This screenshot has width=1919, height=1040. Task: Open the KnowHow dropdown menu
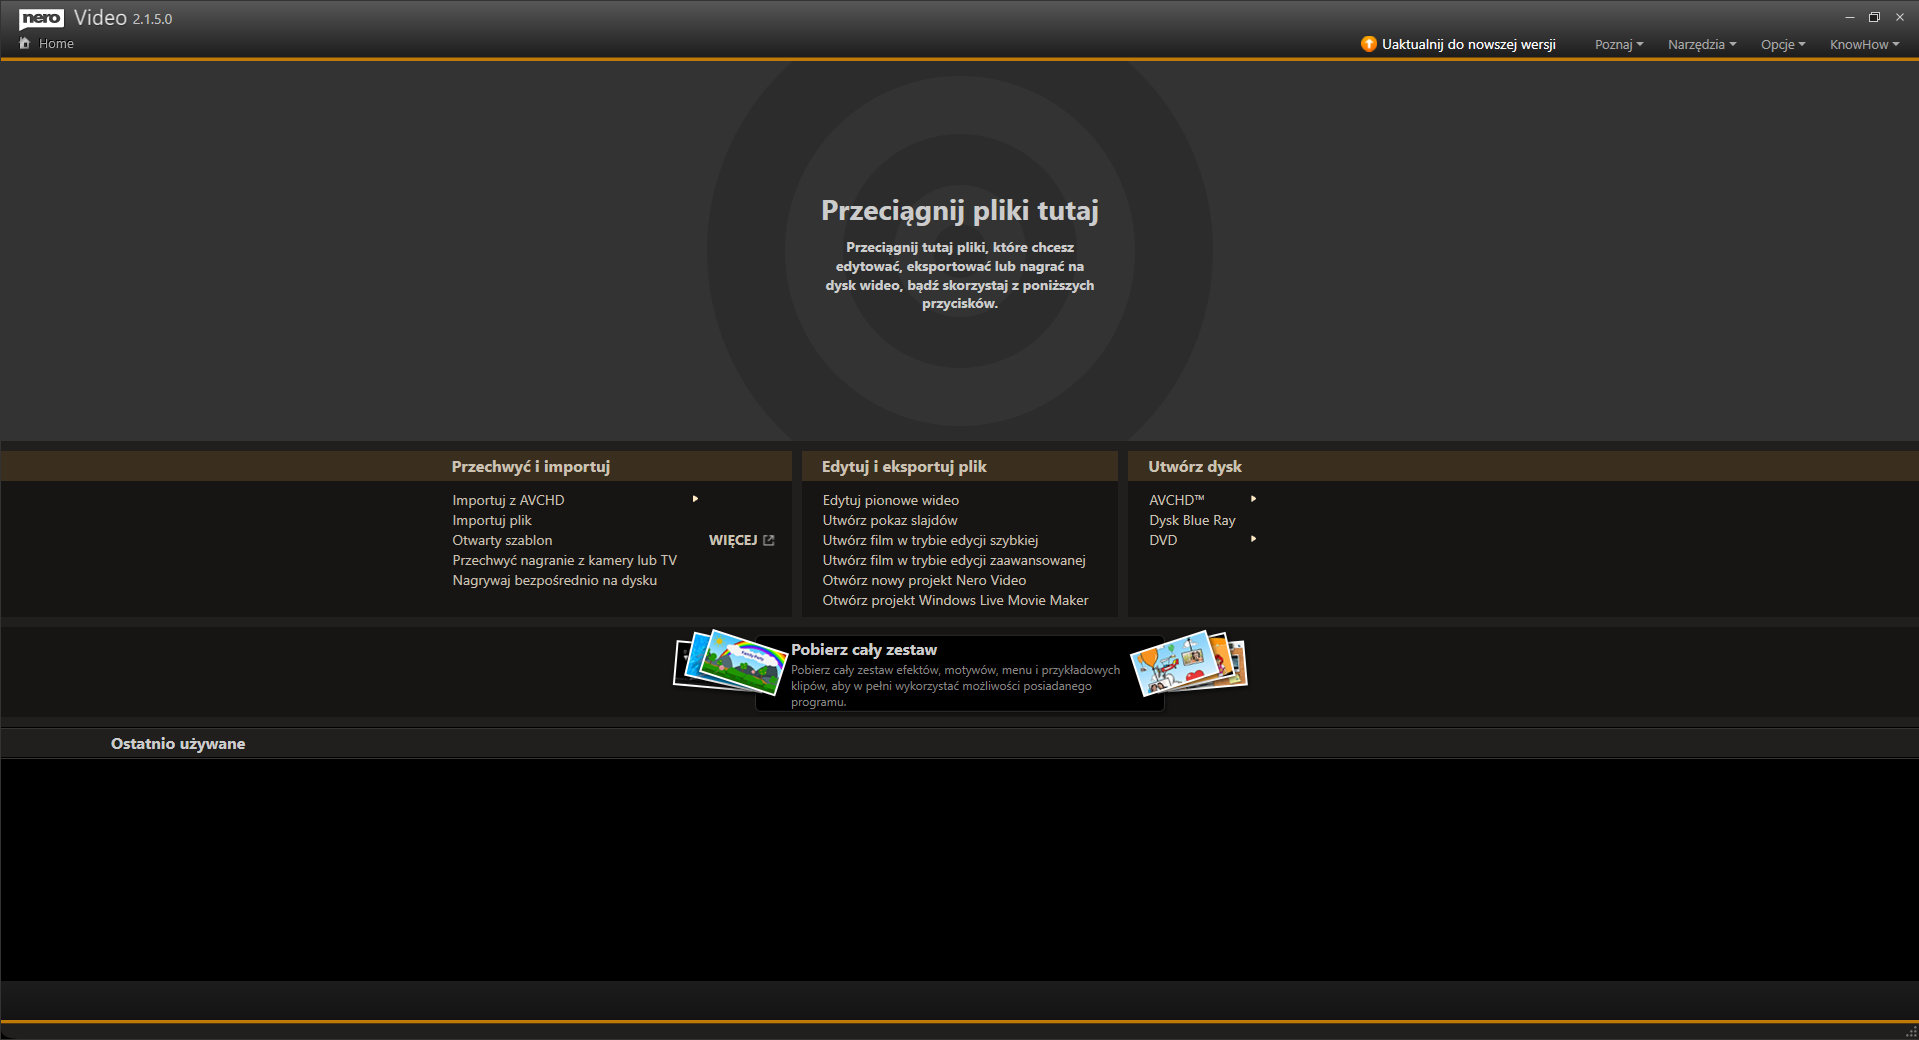(1864, 44)
